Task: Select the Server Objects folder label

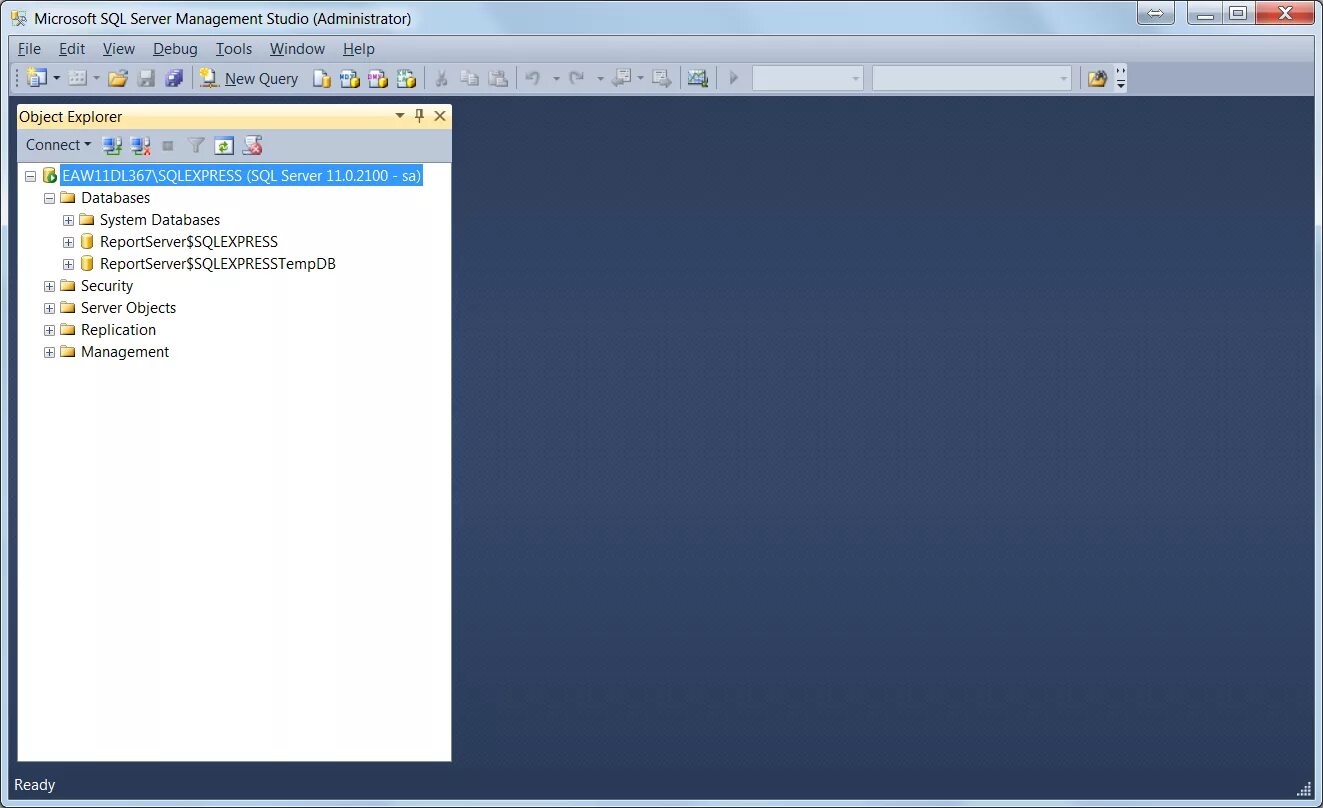Action: coord(128,308)
